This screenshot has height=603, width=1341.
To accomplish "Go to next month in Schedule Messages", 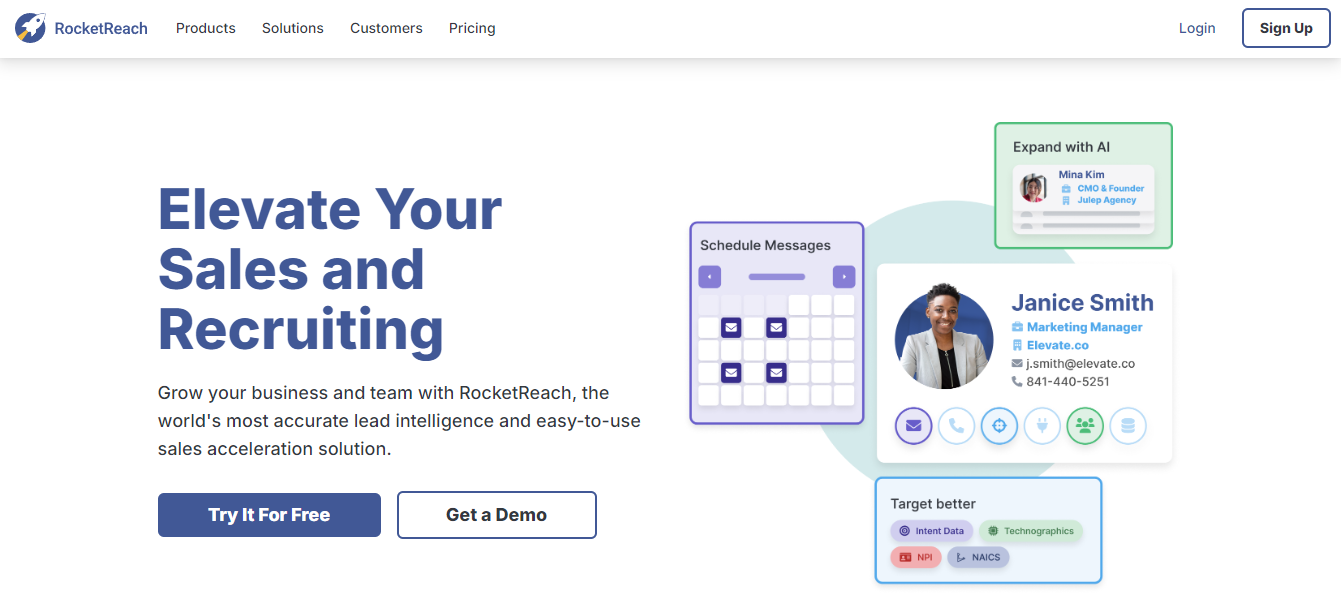I will pyautogui.click(x=844, y=277).
